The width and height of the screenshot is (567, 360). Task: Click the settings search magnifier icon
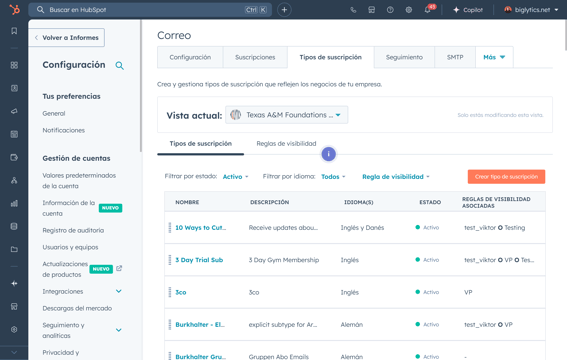(x=119, y=65)
